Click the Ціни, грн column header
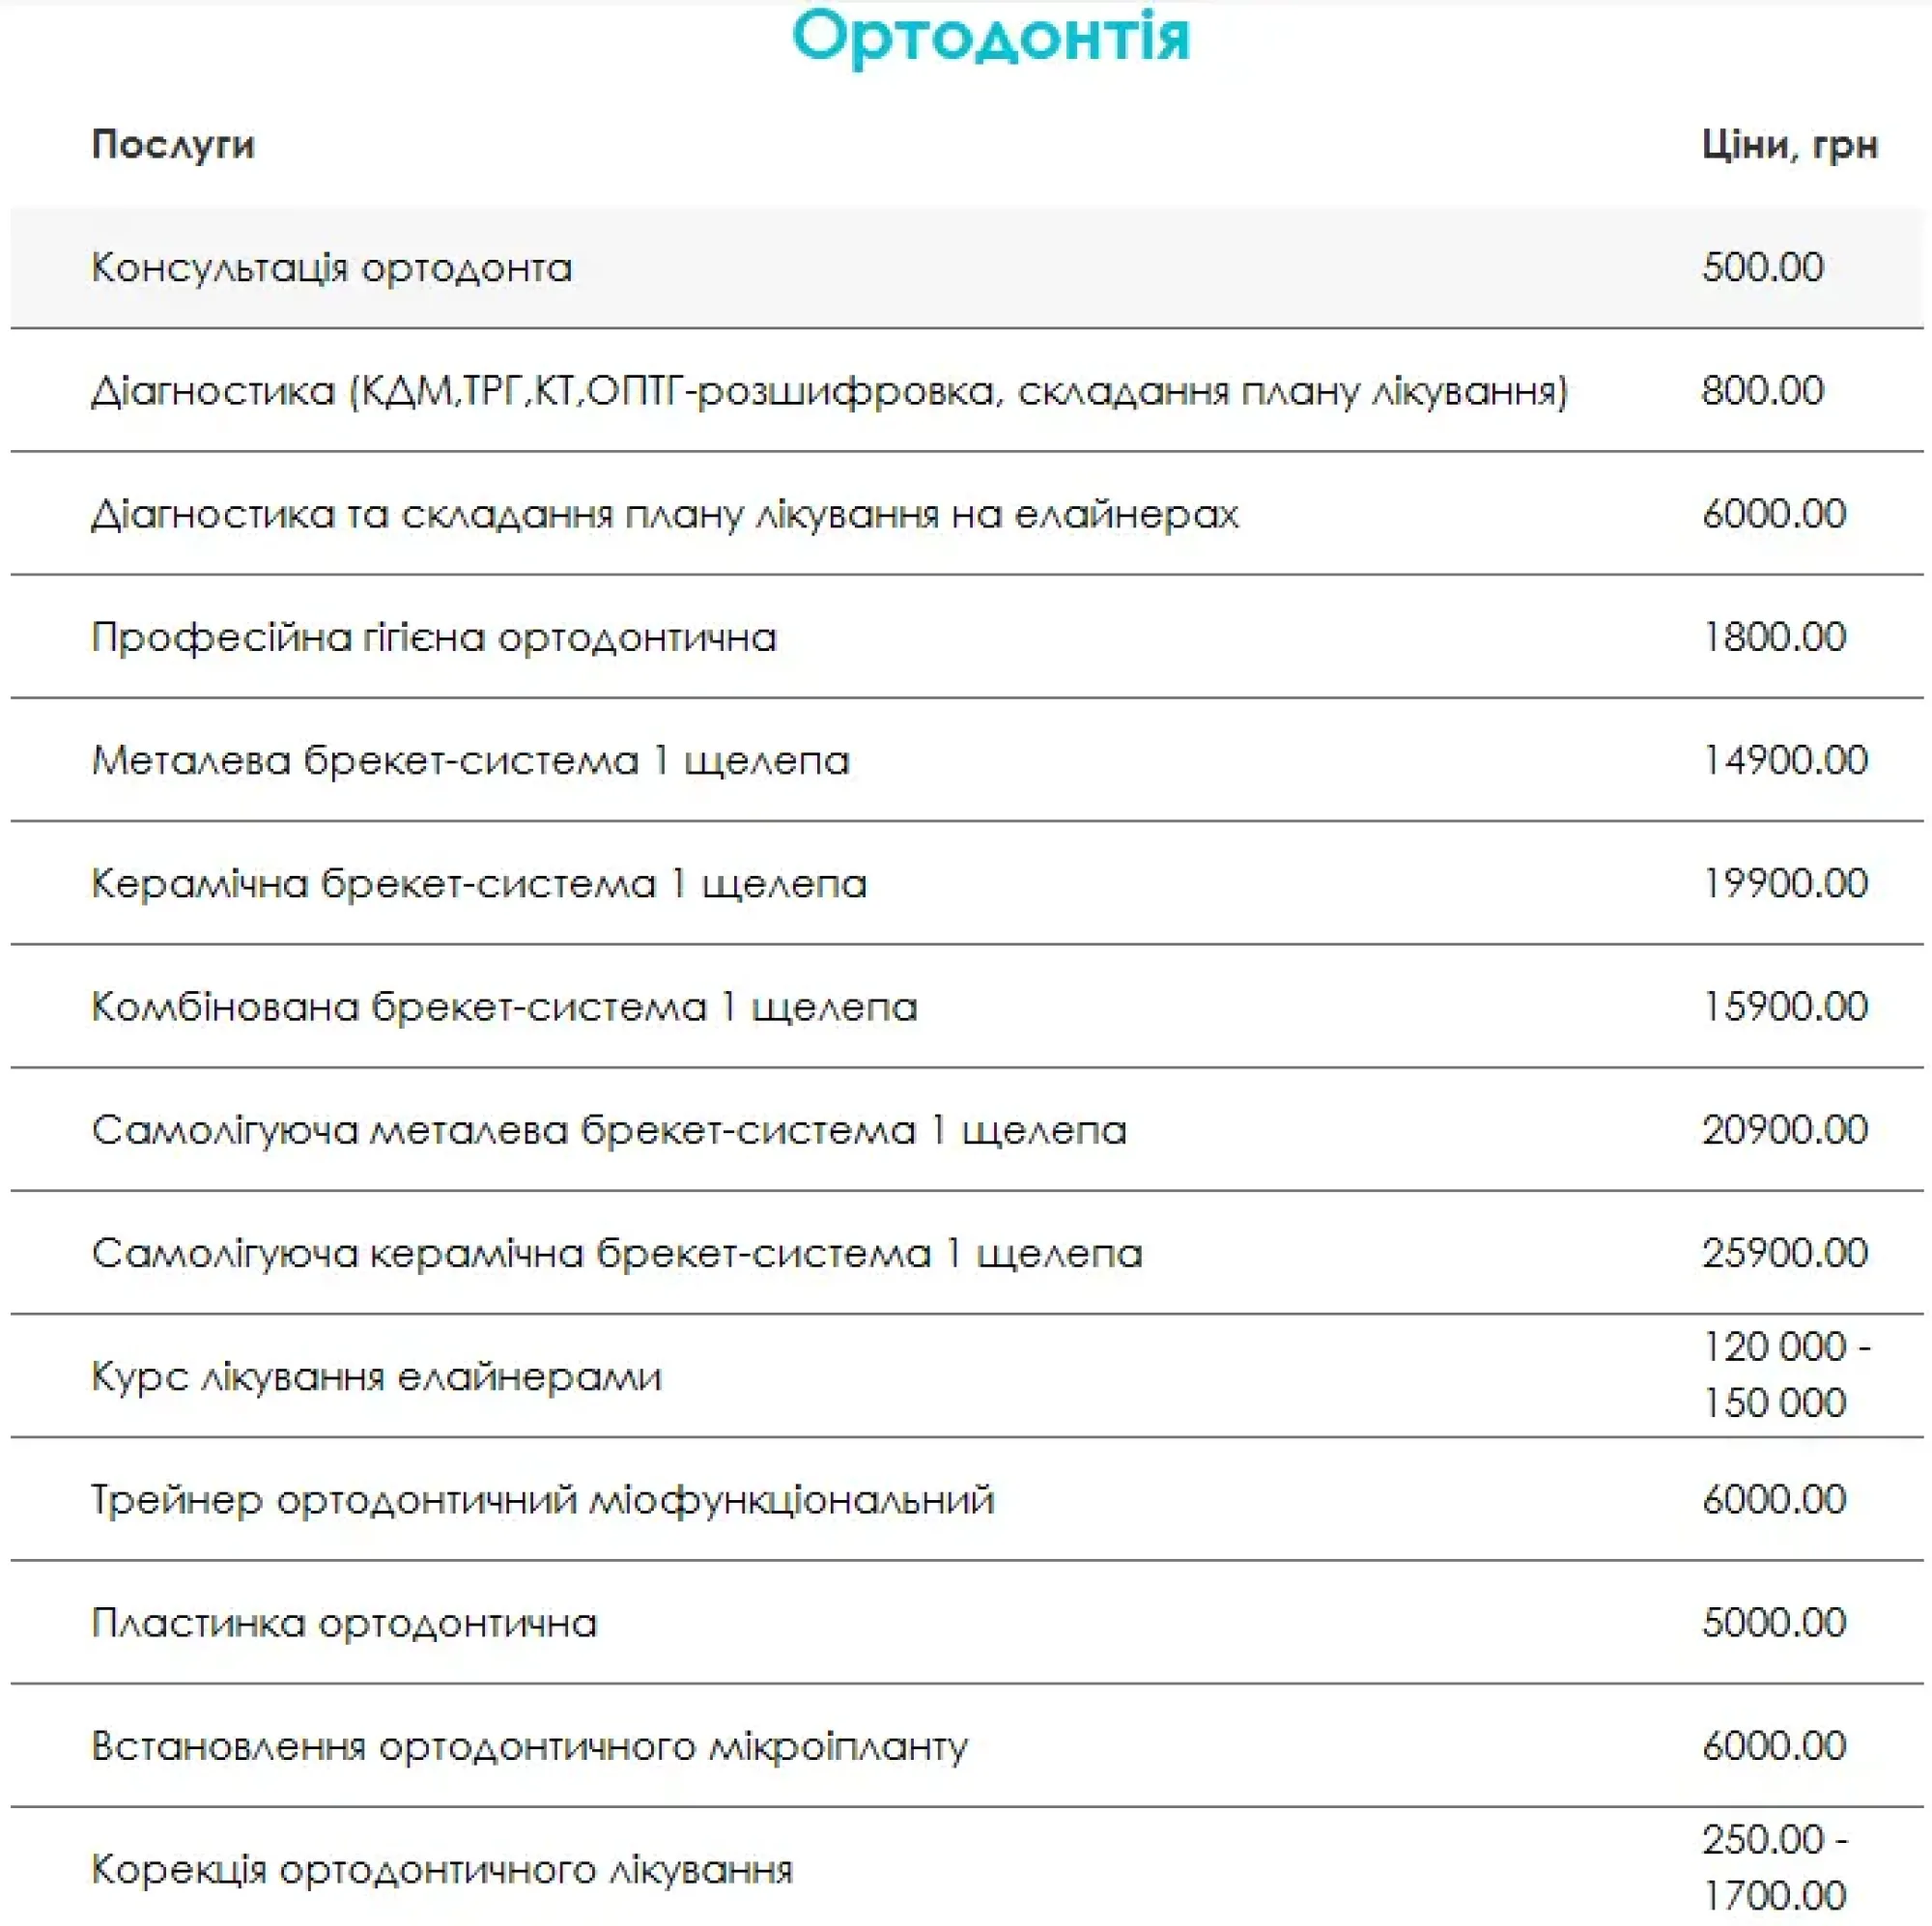Screen dimensions: 1932x1926 coord(1789,145)
